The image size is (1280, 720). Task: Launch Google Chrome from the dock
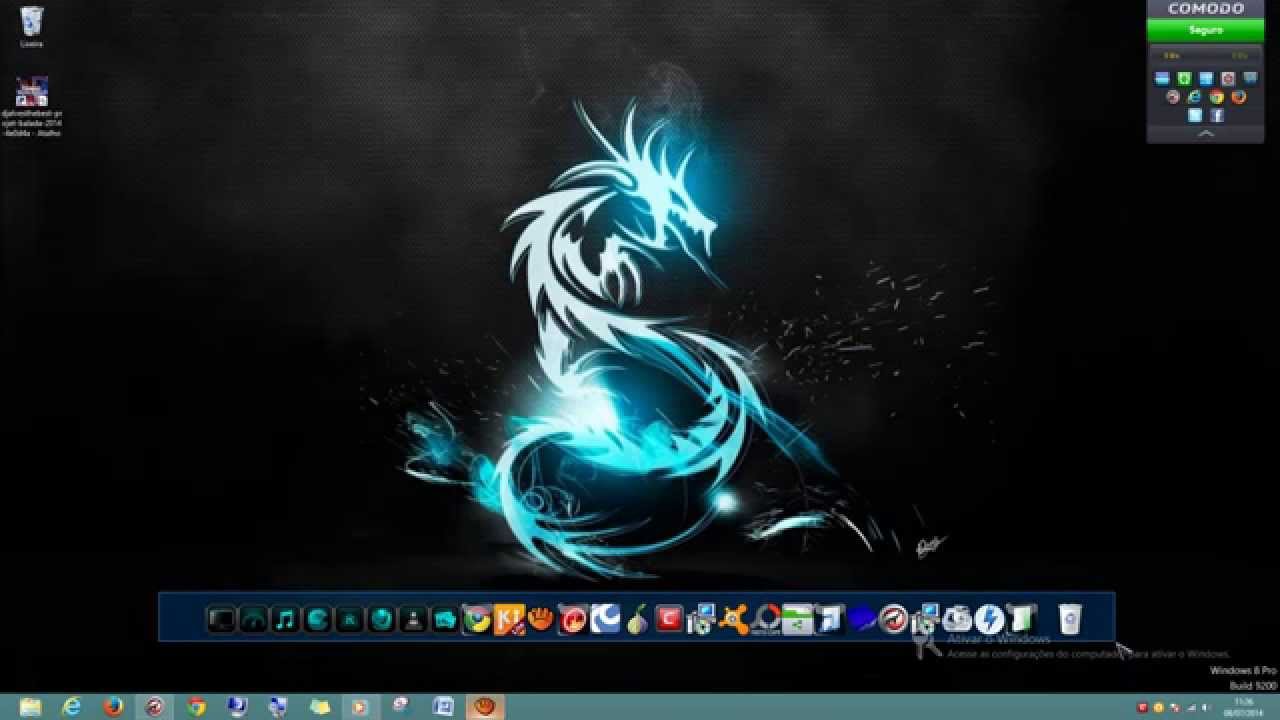click(x=477, y=620)
